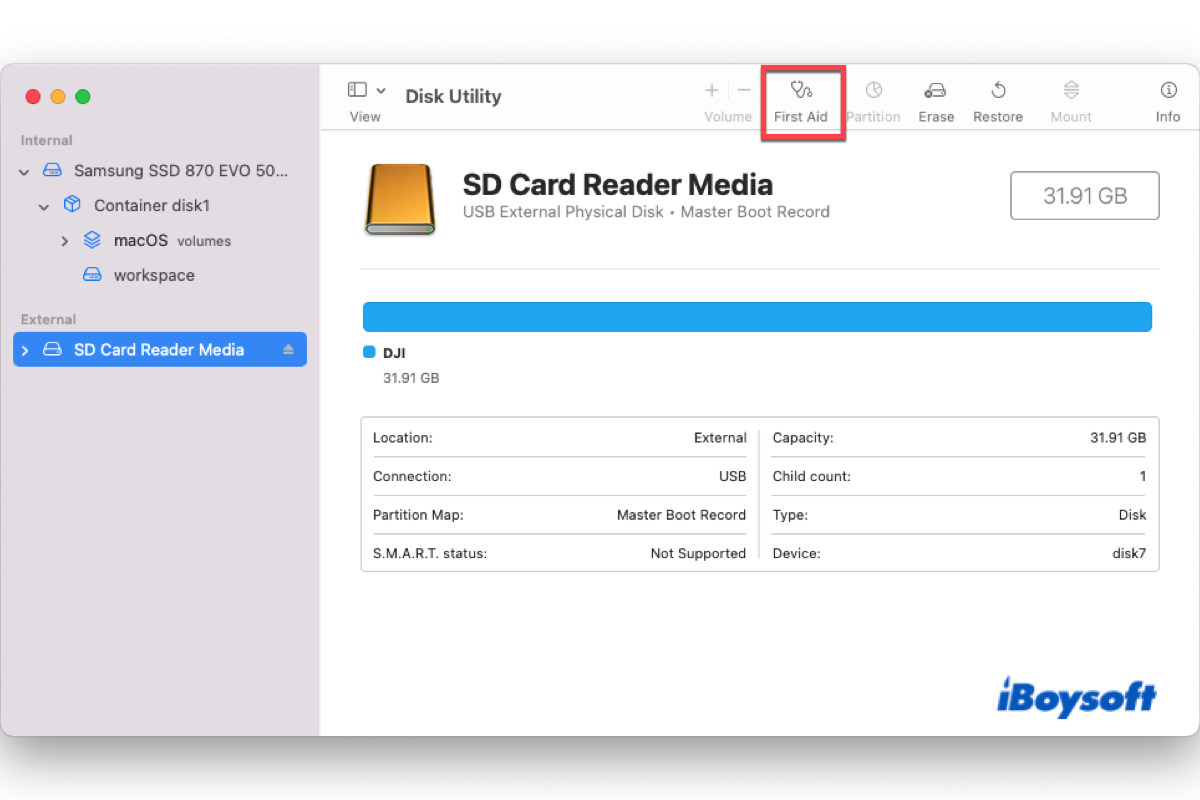Click the DJI partition in the usage bar
Screen dimensions: 1200x800
(757, 315)
